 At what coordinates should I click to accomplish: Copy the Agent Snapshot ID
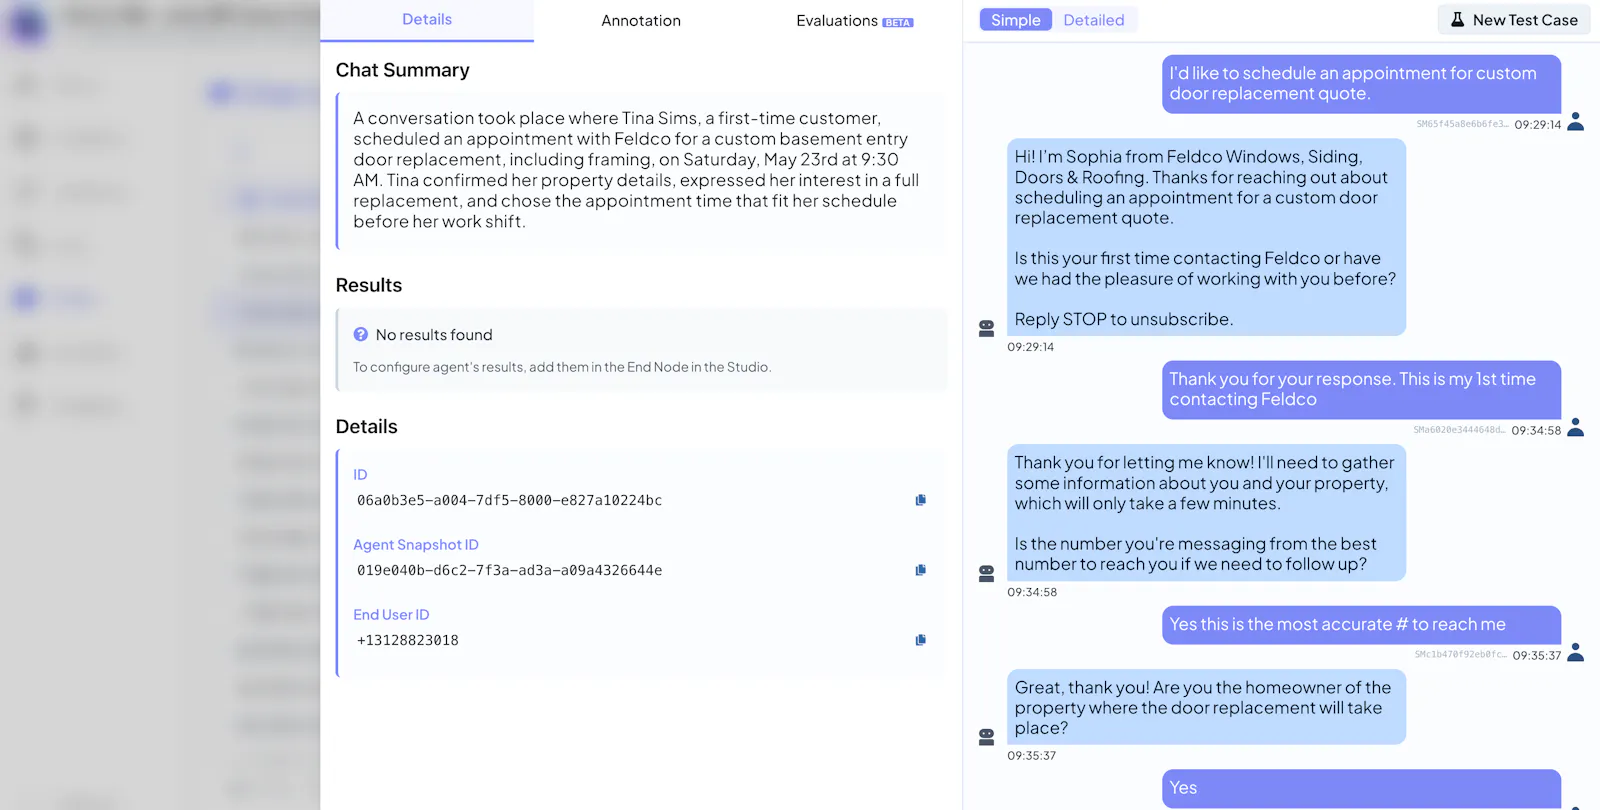pyautogui.click(x=921, y=570)
